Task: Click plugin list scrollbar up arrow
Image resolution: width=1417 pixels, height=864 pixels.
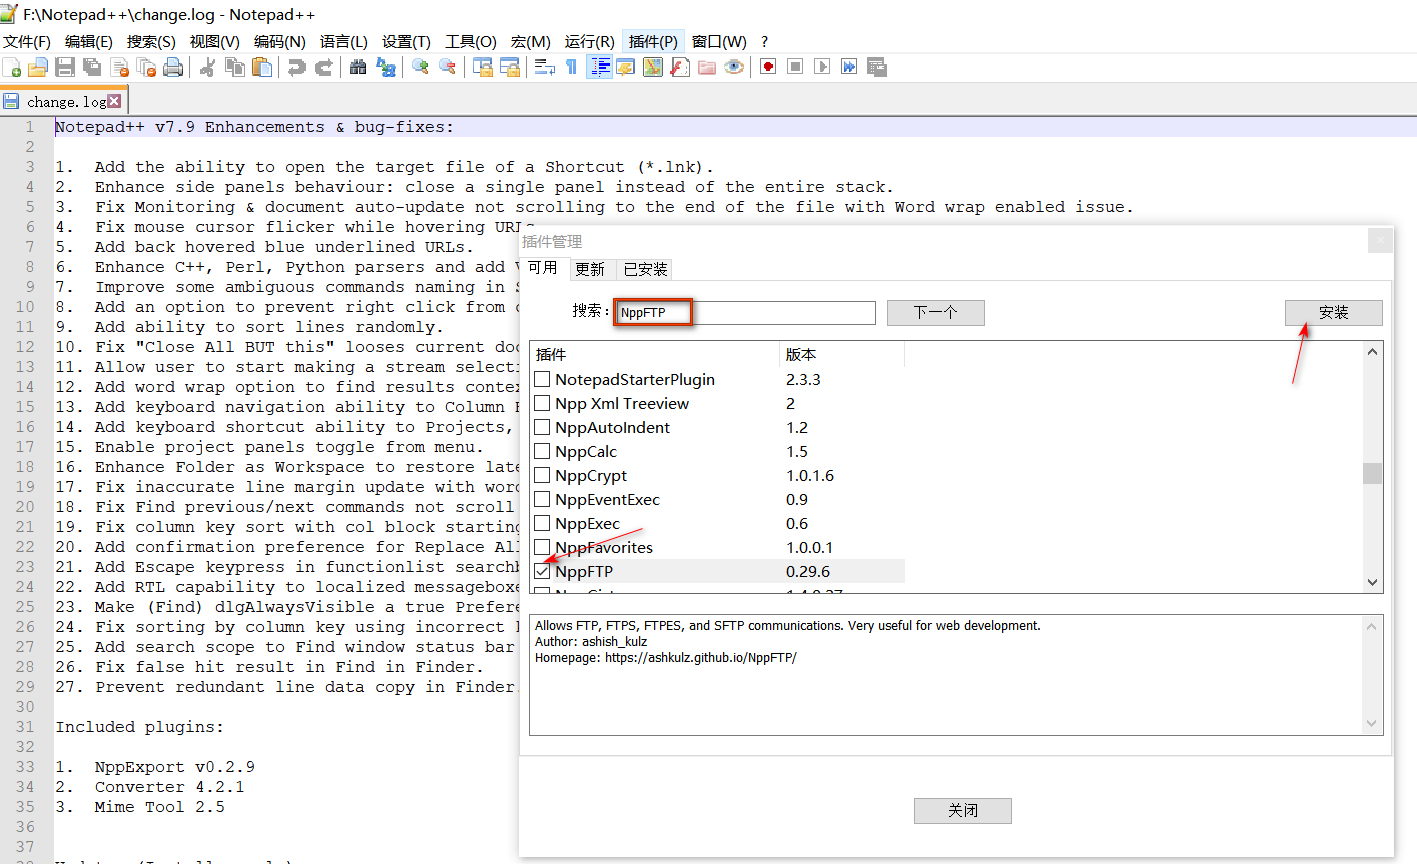Action: coord(1373,351)
